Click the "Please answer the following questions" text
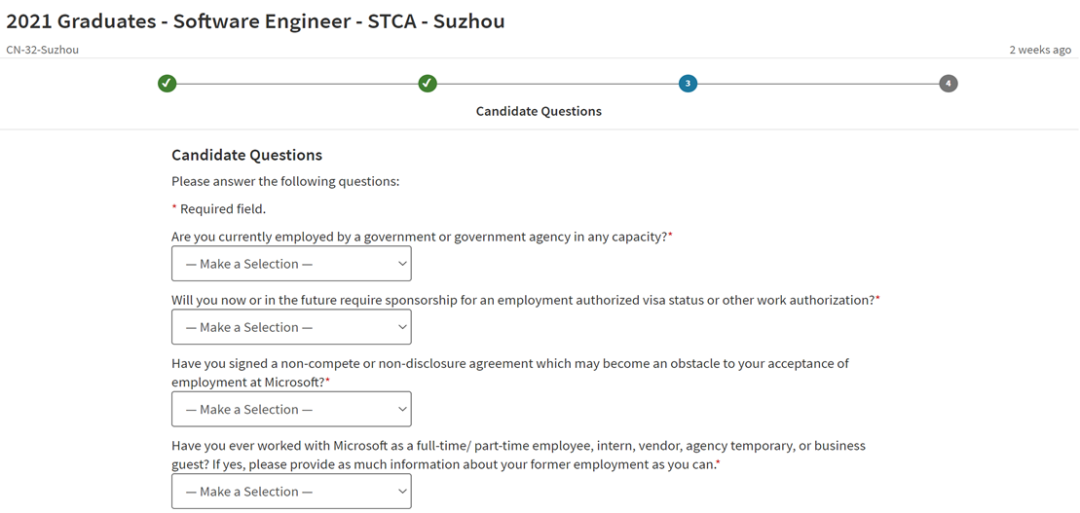 tap(285, 181)
